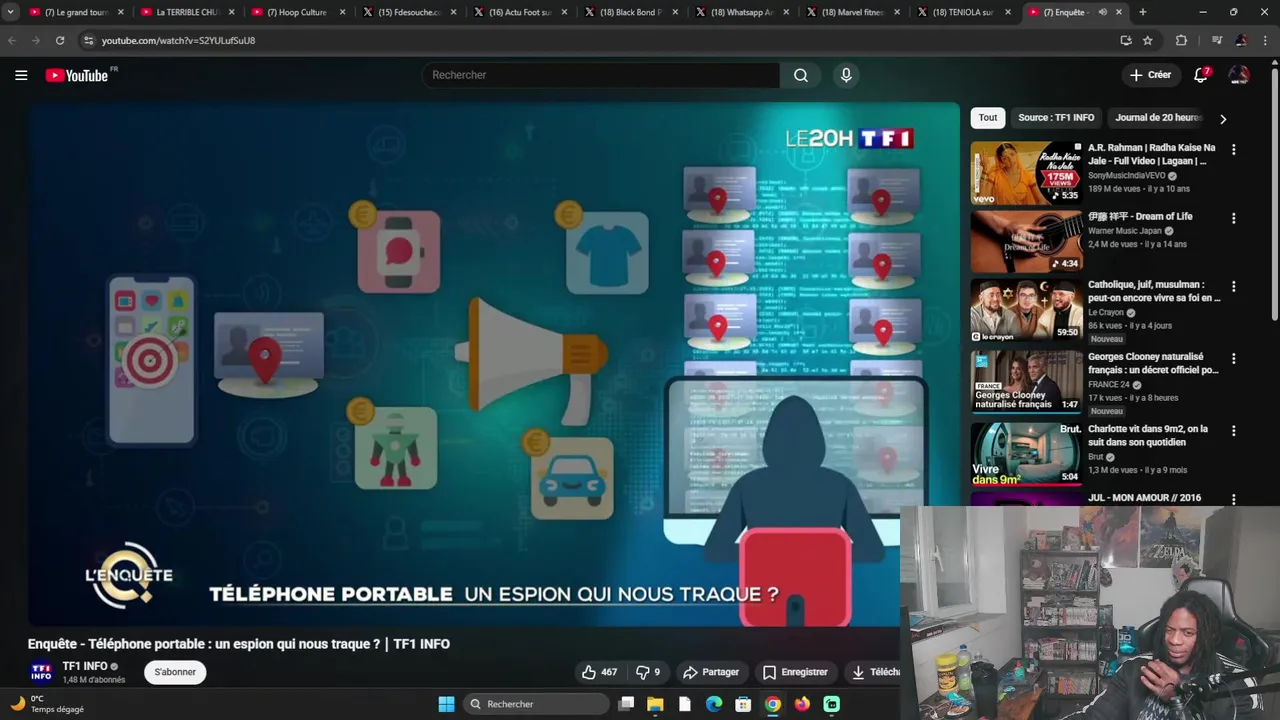Open weather widget Temps dégagé
Screen dimensions: 1280x720
click(46, 704)
